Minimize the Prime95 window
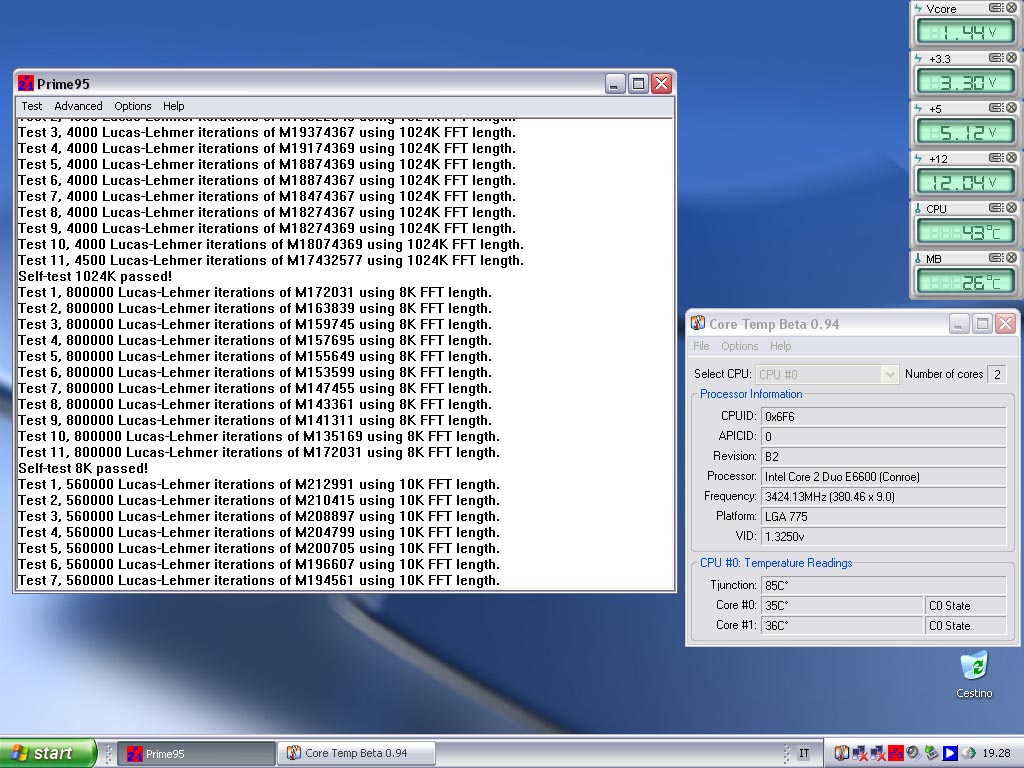 click(615, 84)
